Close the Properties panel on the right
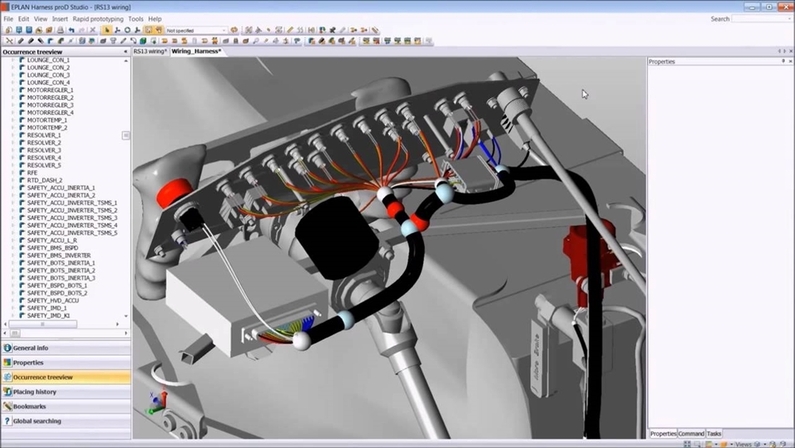 click(x=790, y=61)
